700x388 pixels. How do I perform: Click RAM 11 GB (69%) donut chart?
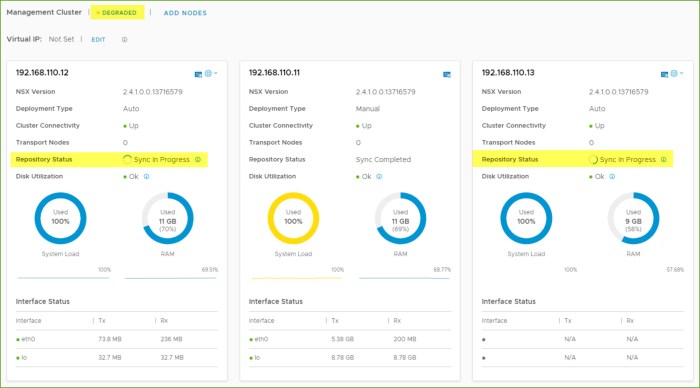[x=400, y=218]
